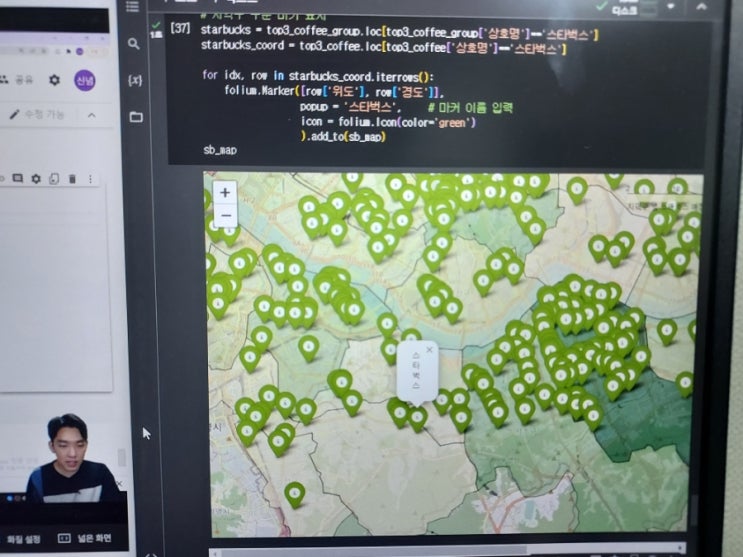Click the 'green' color string in the code
The height and width of the screenshot is (557, 743).
pyautogui.click(x=452, y=123)
